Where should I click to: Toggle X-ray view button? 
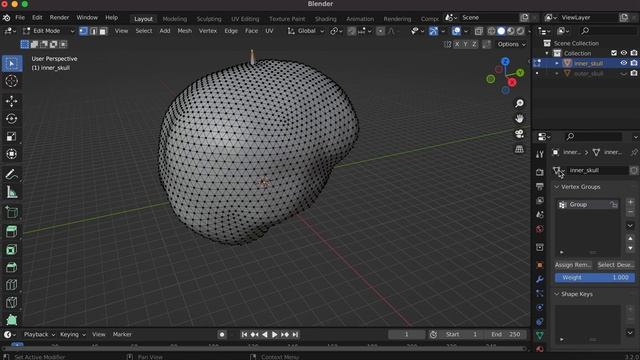pyautogui.click(x=478, y=31)
